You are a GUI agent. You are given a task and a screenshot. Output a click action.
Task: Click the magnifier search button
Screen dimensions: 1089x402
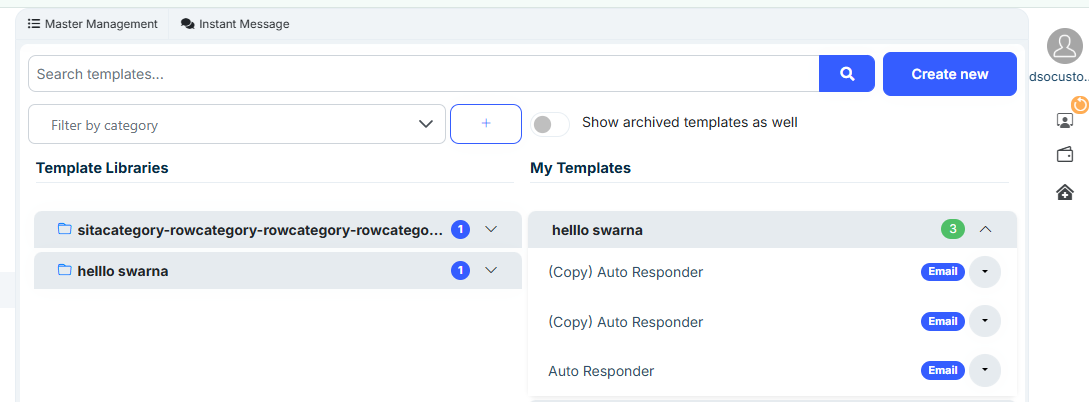coord(846,74)
